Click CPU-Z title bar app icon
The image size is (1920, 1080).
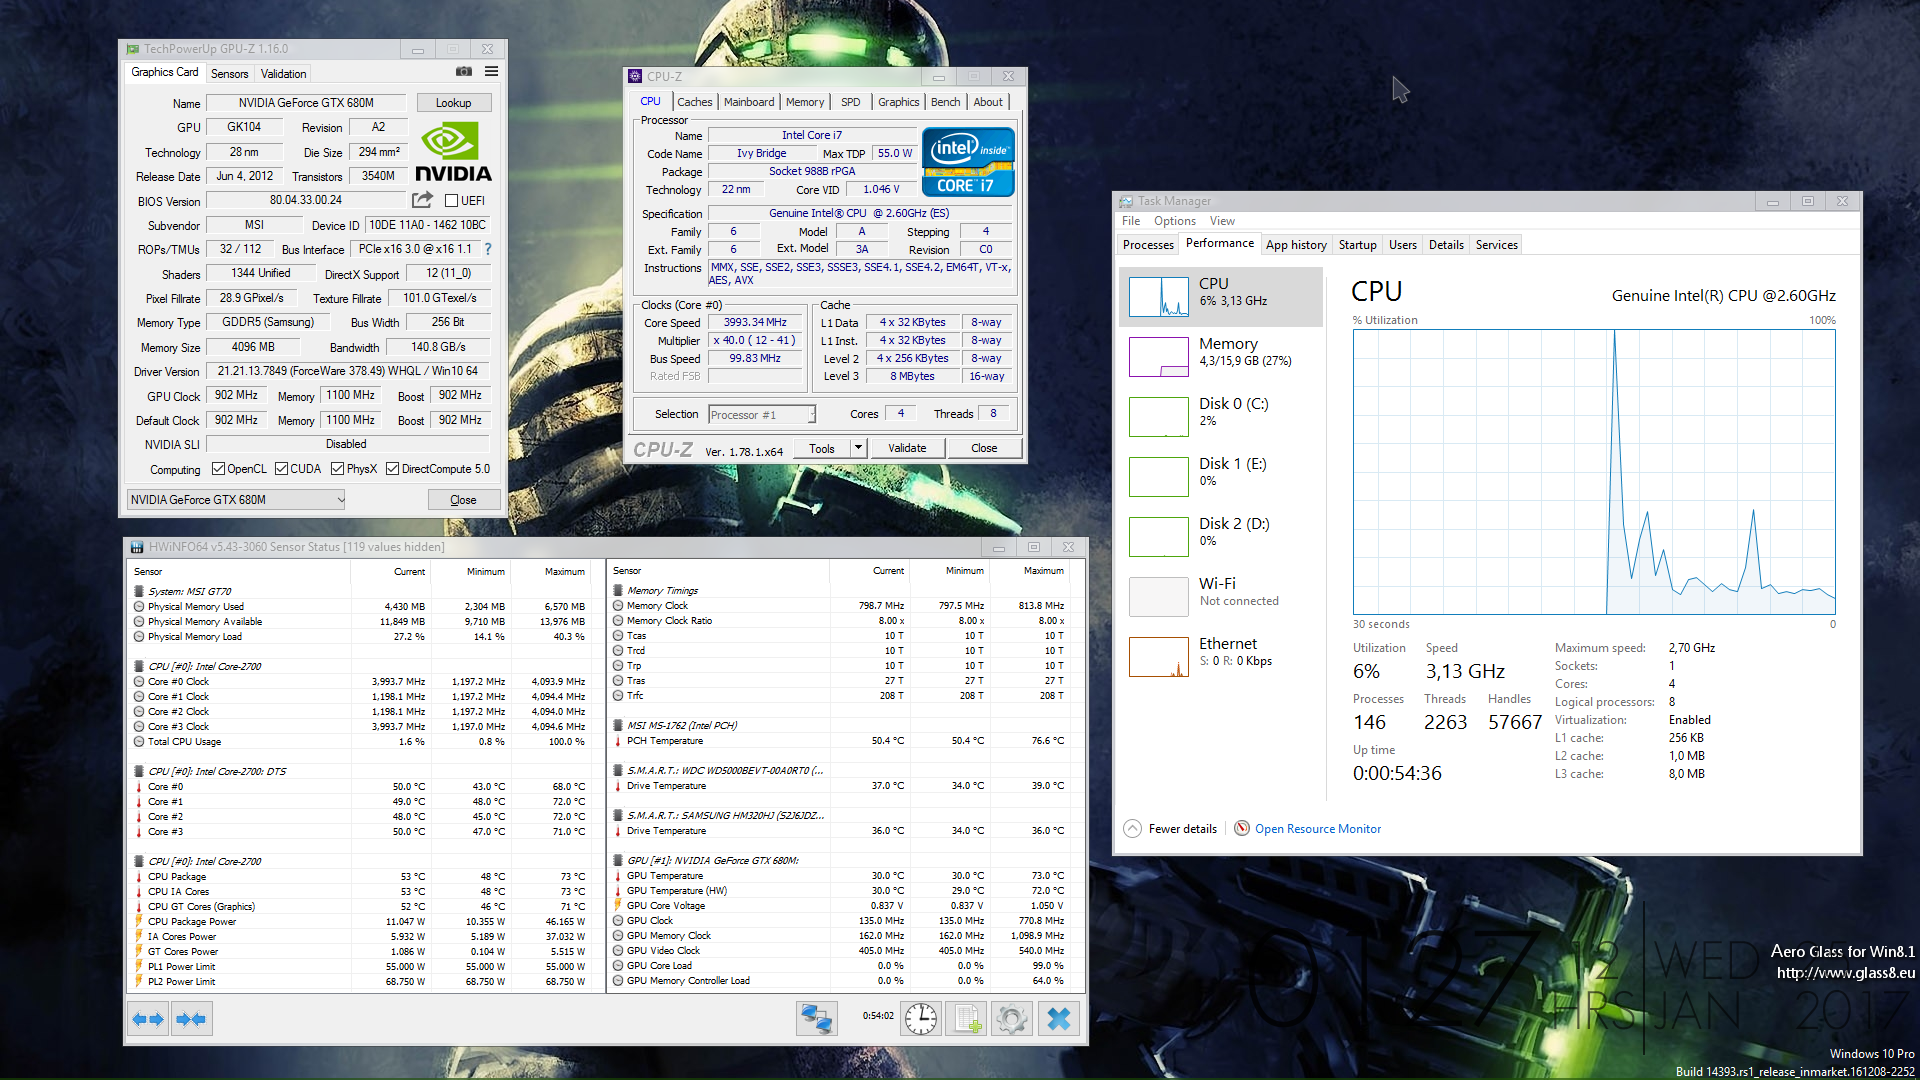635,76
